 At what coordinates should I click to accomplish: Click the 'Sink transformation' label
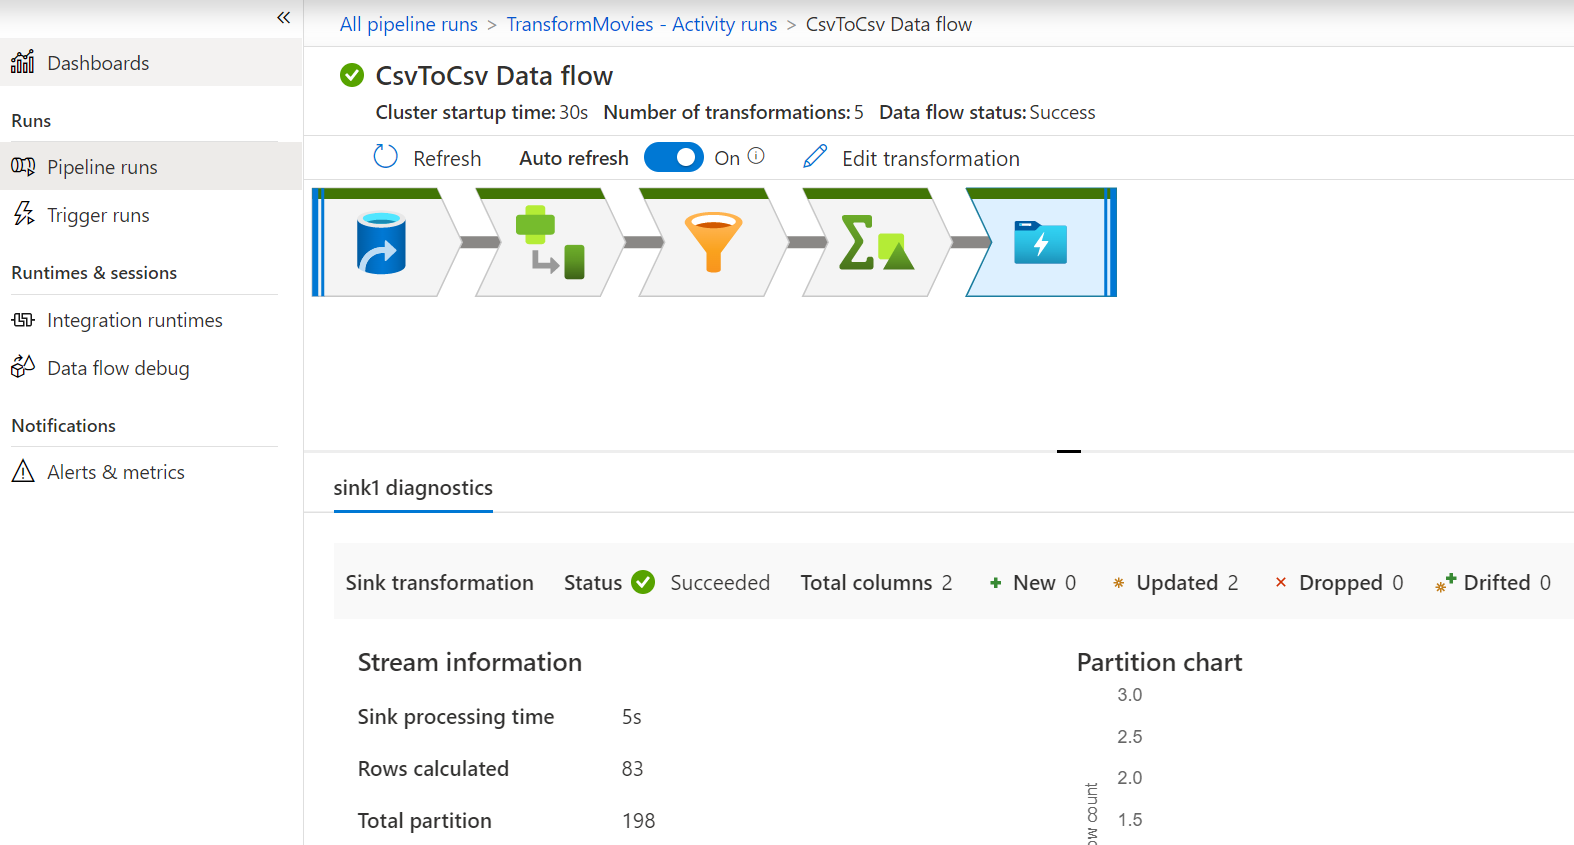440,583
